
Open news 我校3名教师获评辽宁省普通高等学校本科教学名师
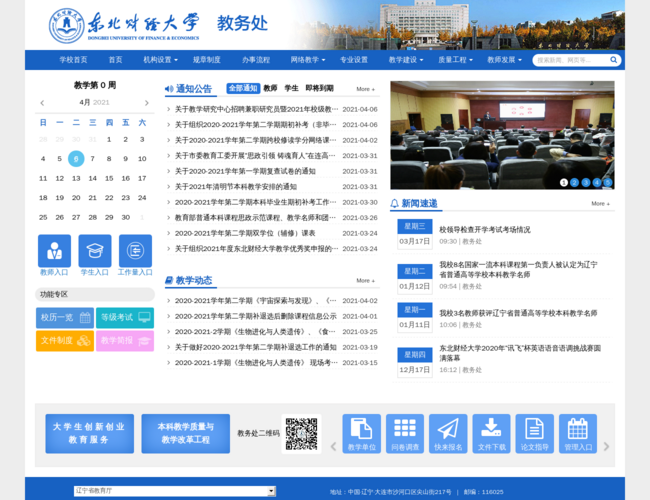click(x=518, y=313)
